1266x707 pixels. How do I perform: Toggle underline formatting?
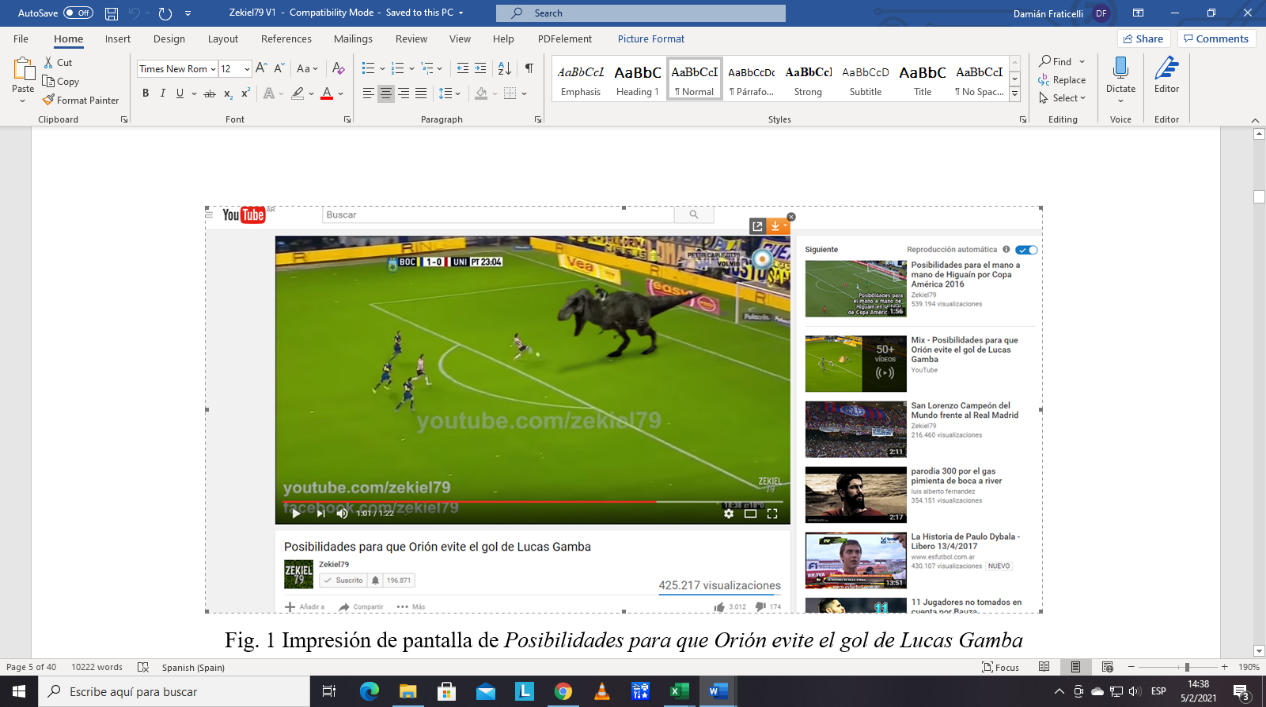click(x=180, y=93)
